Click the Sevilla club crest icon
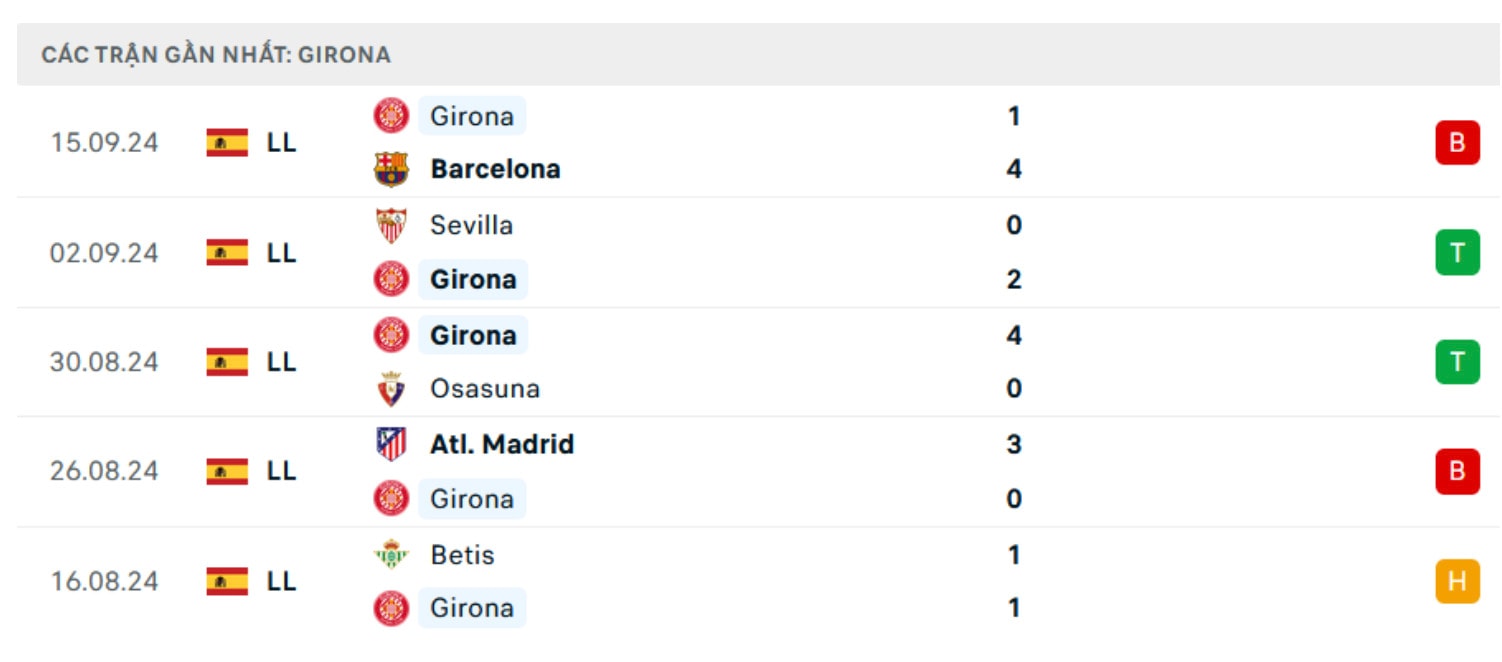The image size is (1502, 662). coord(391,225)
